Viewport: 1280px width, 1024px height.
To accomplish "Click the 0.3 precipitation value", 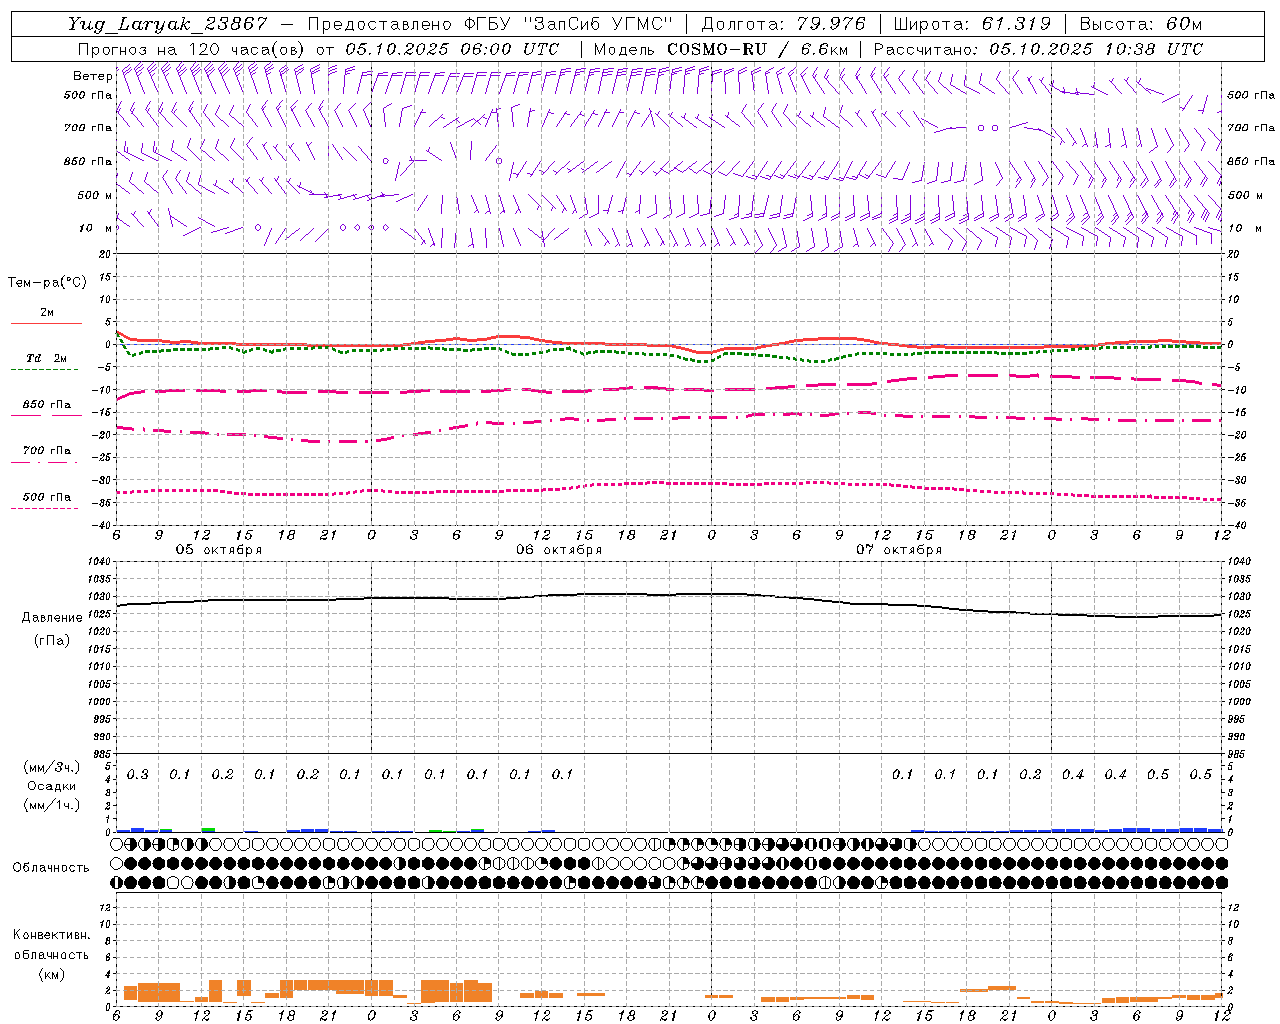I will pos(137,774).
